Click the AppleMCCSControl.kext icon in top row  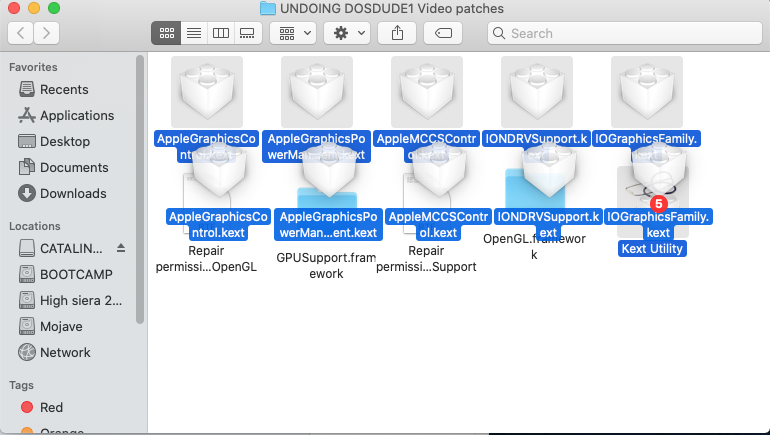pyautogui.click(x=427, y=92)
